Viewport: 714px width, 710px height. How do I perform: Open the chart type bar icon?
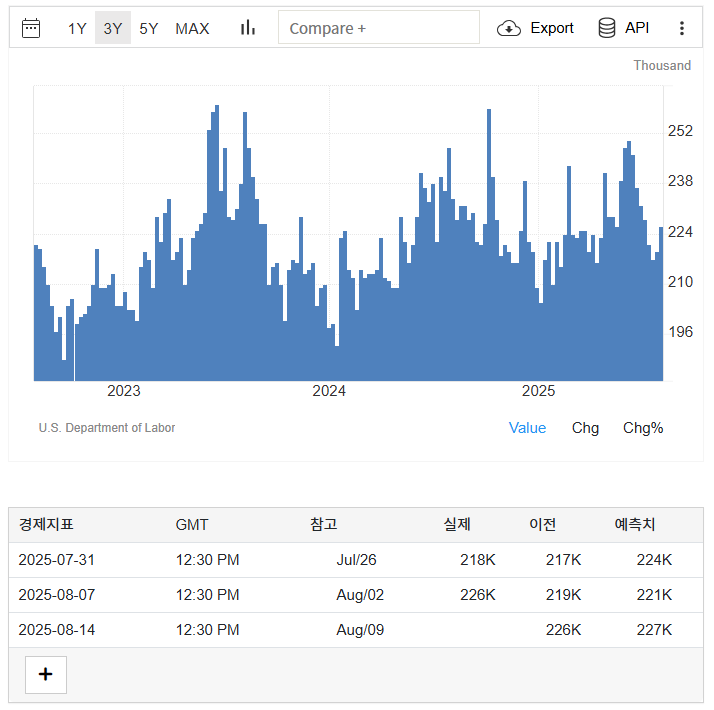pos(248,28)
